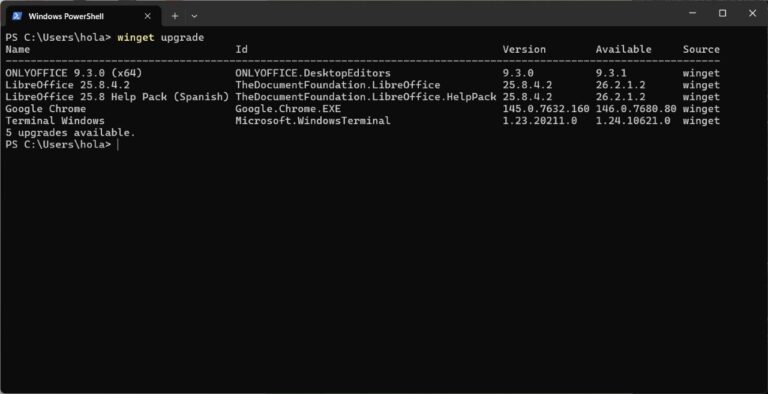The image size is (768, 394).
Task: Close the Windows PowerShell tab
Action: [147, 16]
